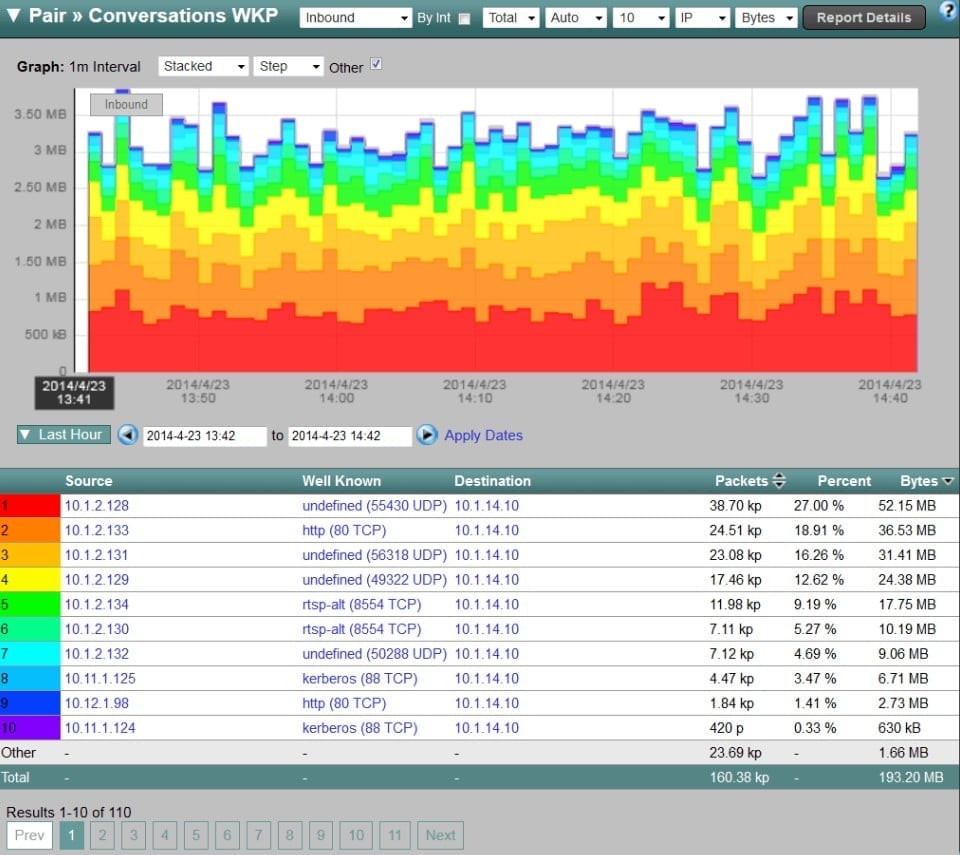Screen dimensions: 960x855
Task: Click rtsp-alt (8554 TCP) for 10.1.2.134
Action: [362, 605]
